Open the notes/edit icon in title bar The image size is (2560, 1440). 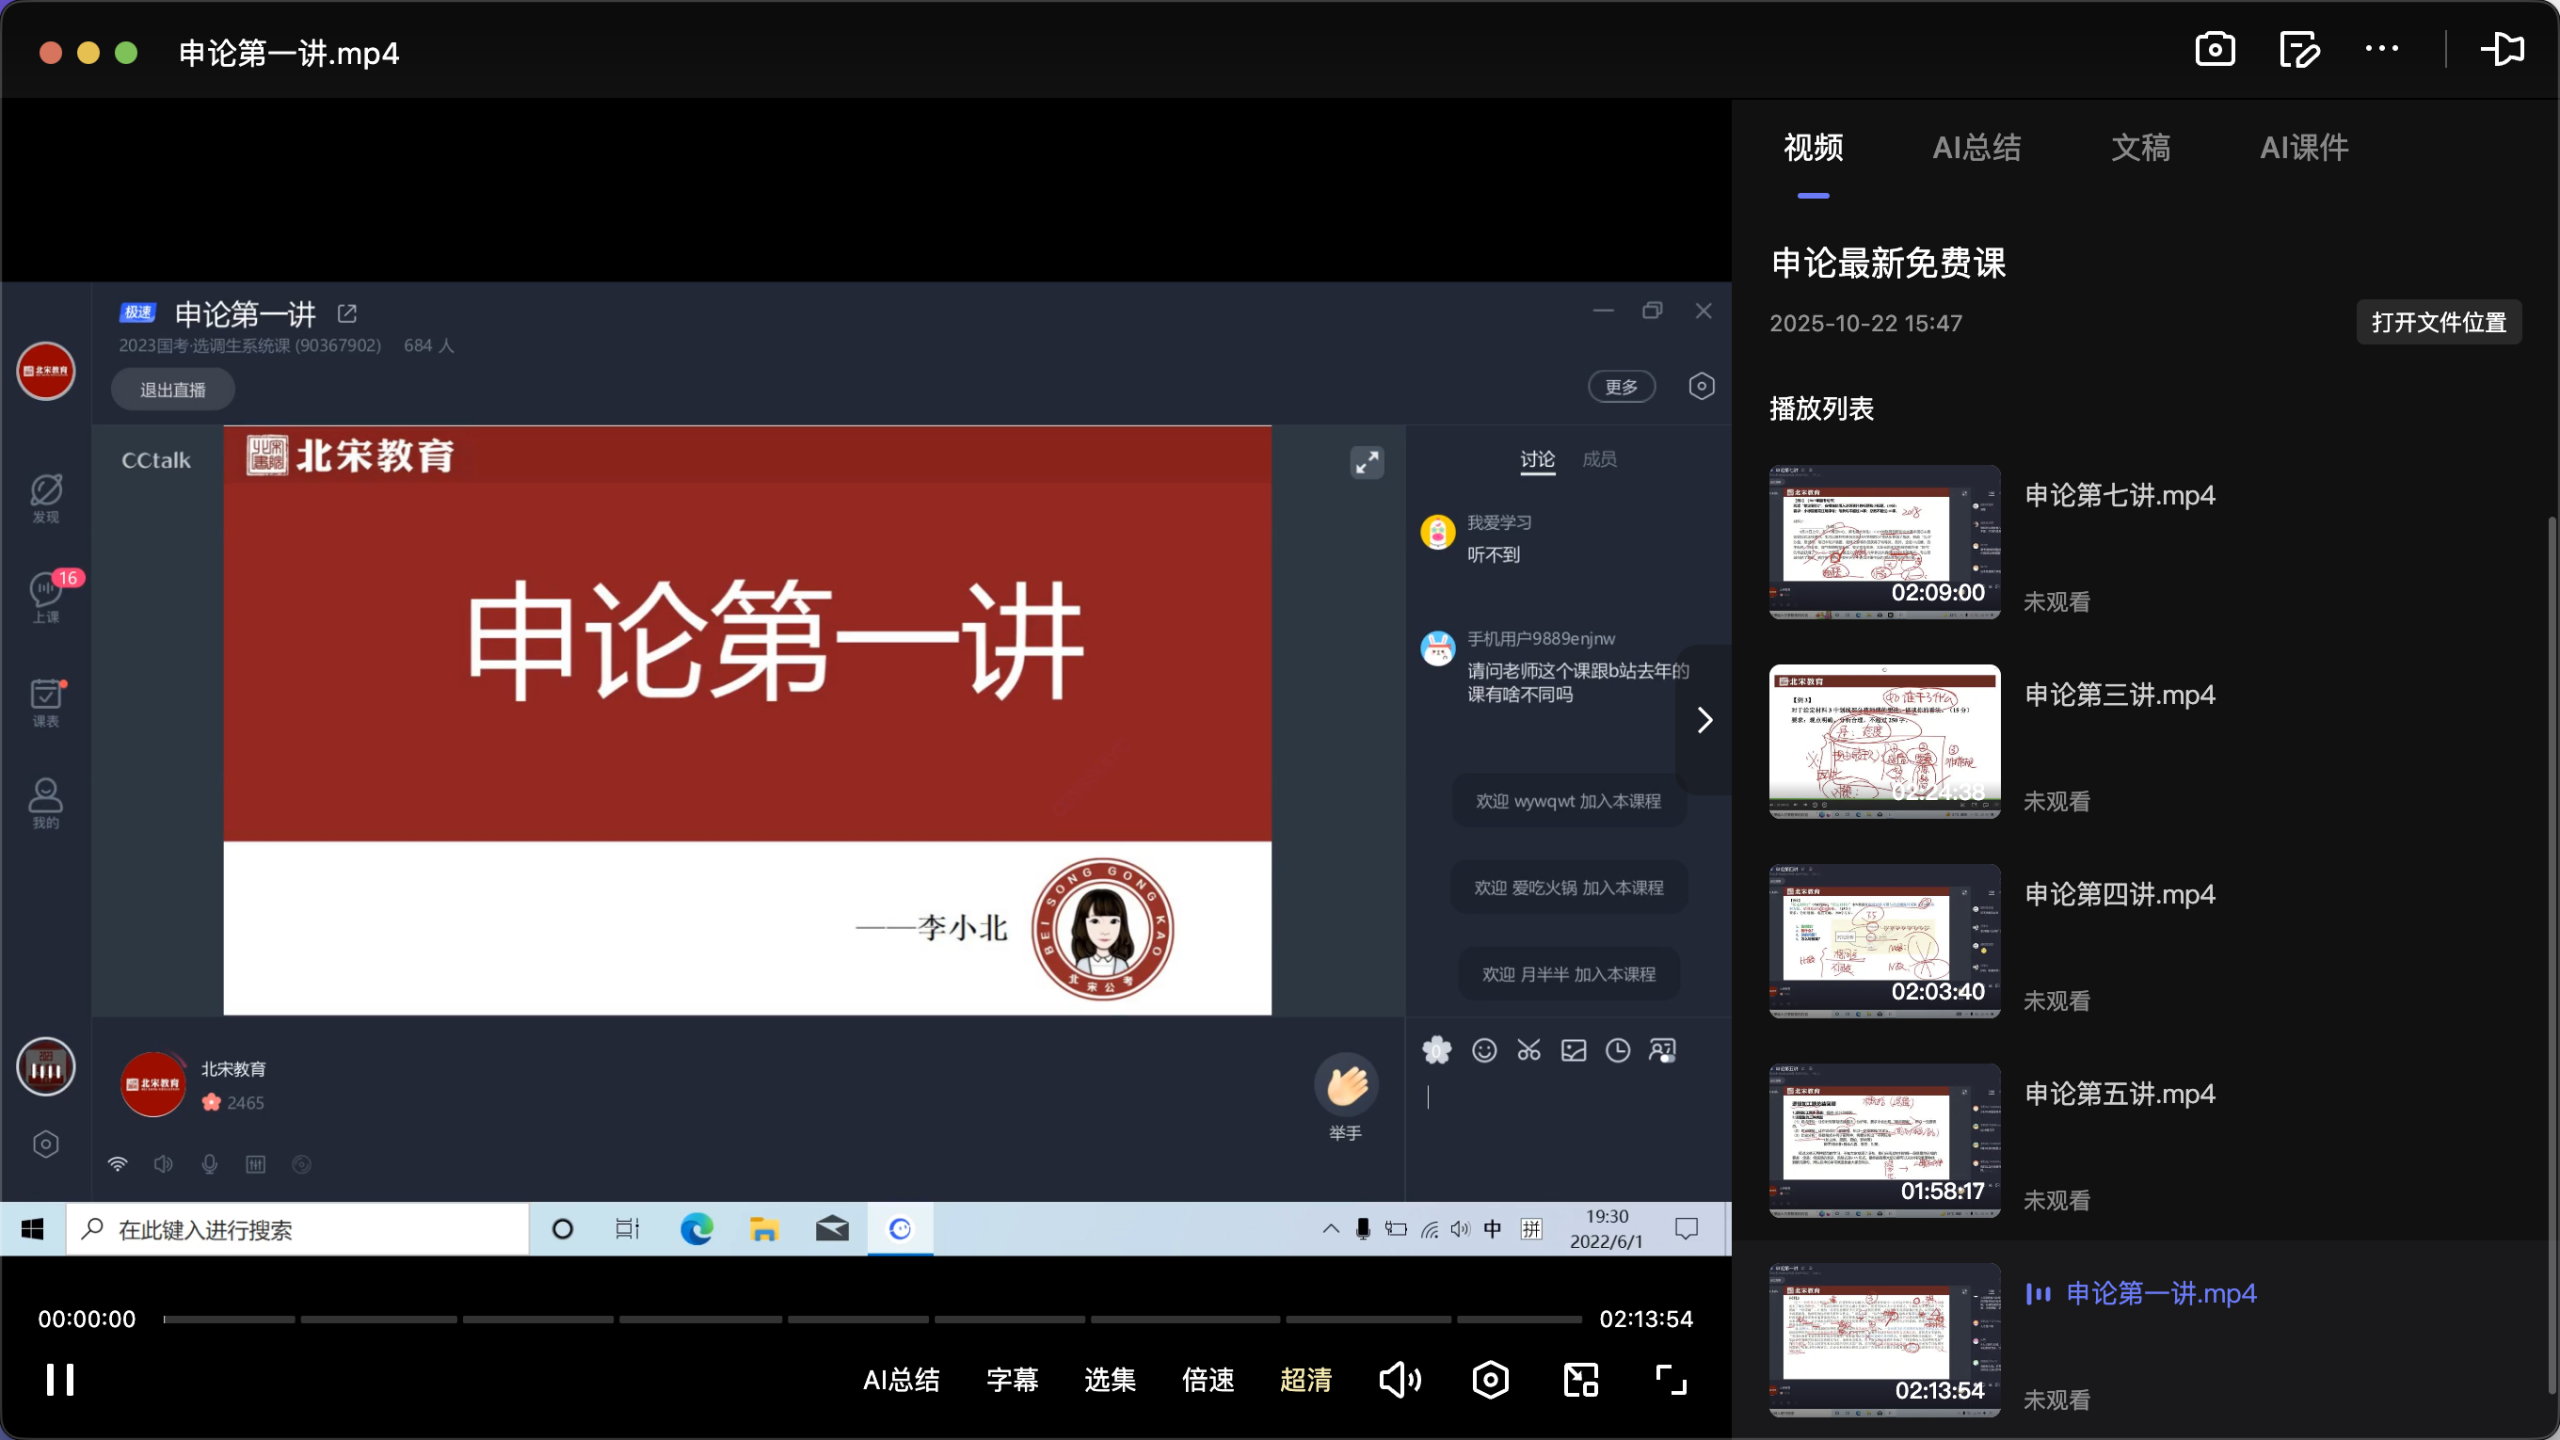point(2298,49)
